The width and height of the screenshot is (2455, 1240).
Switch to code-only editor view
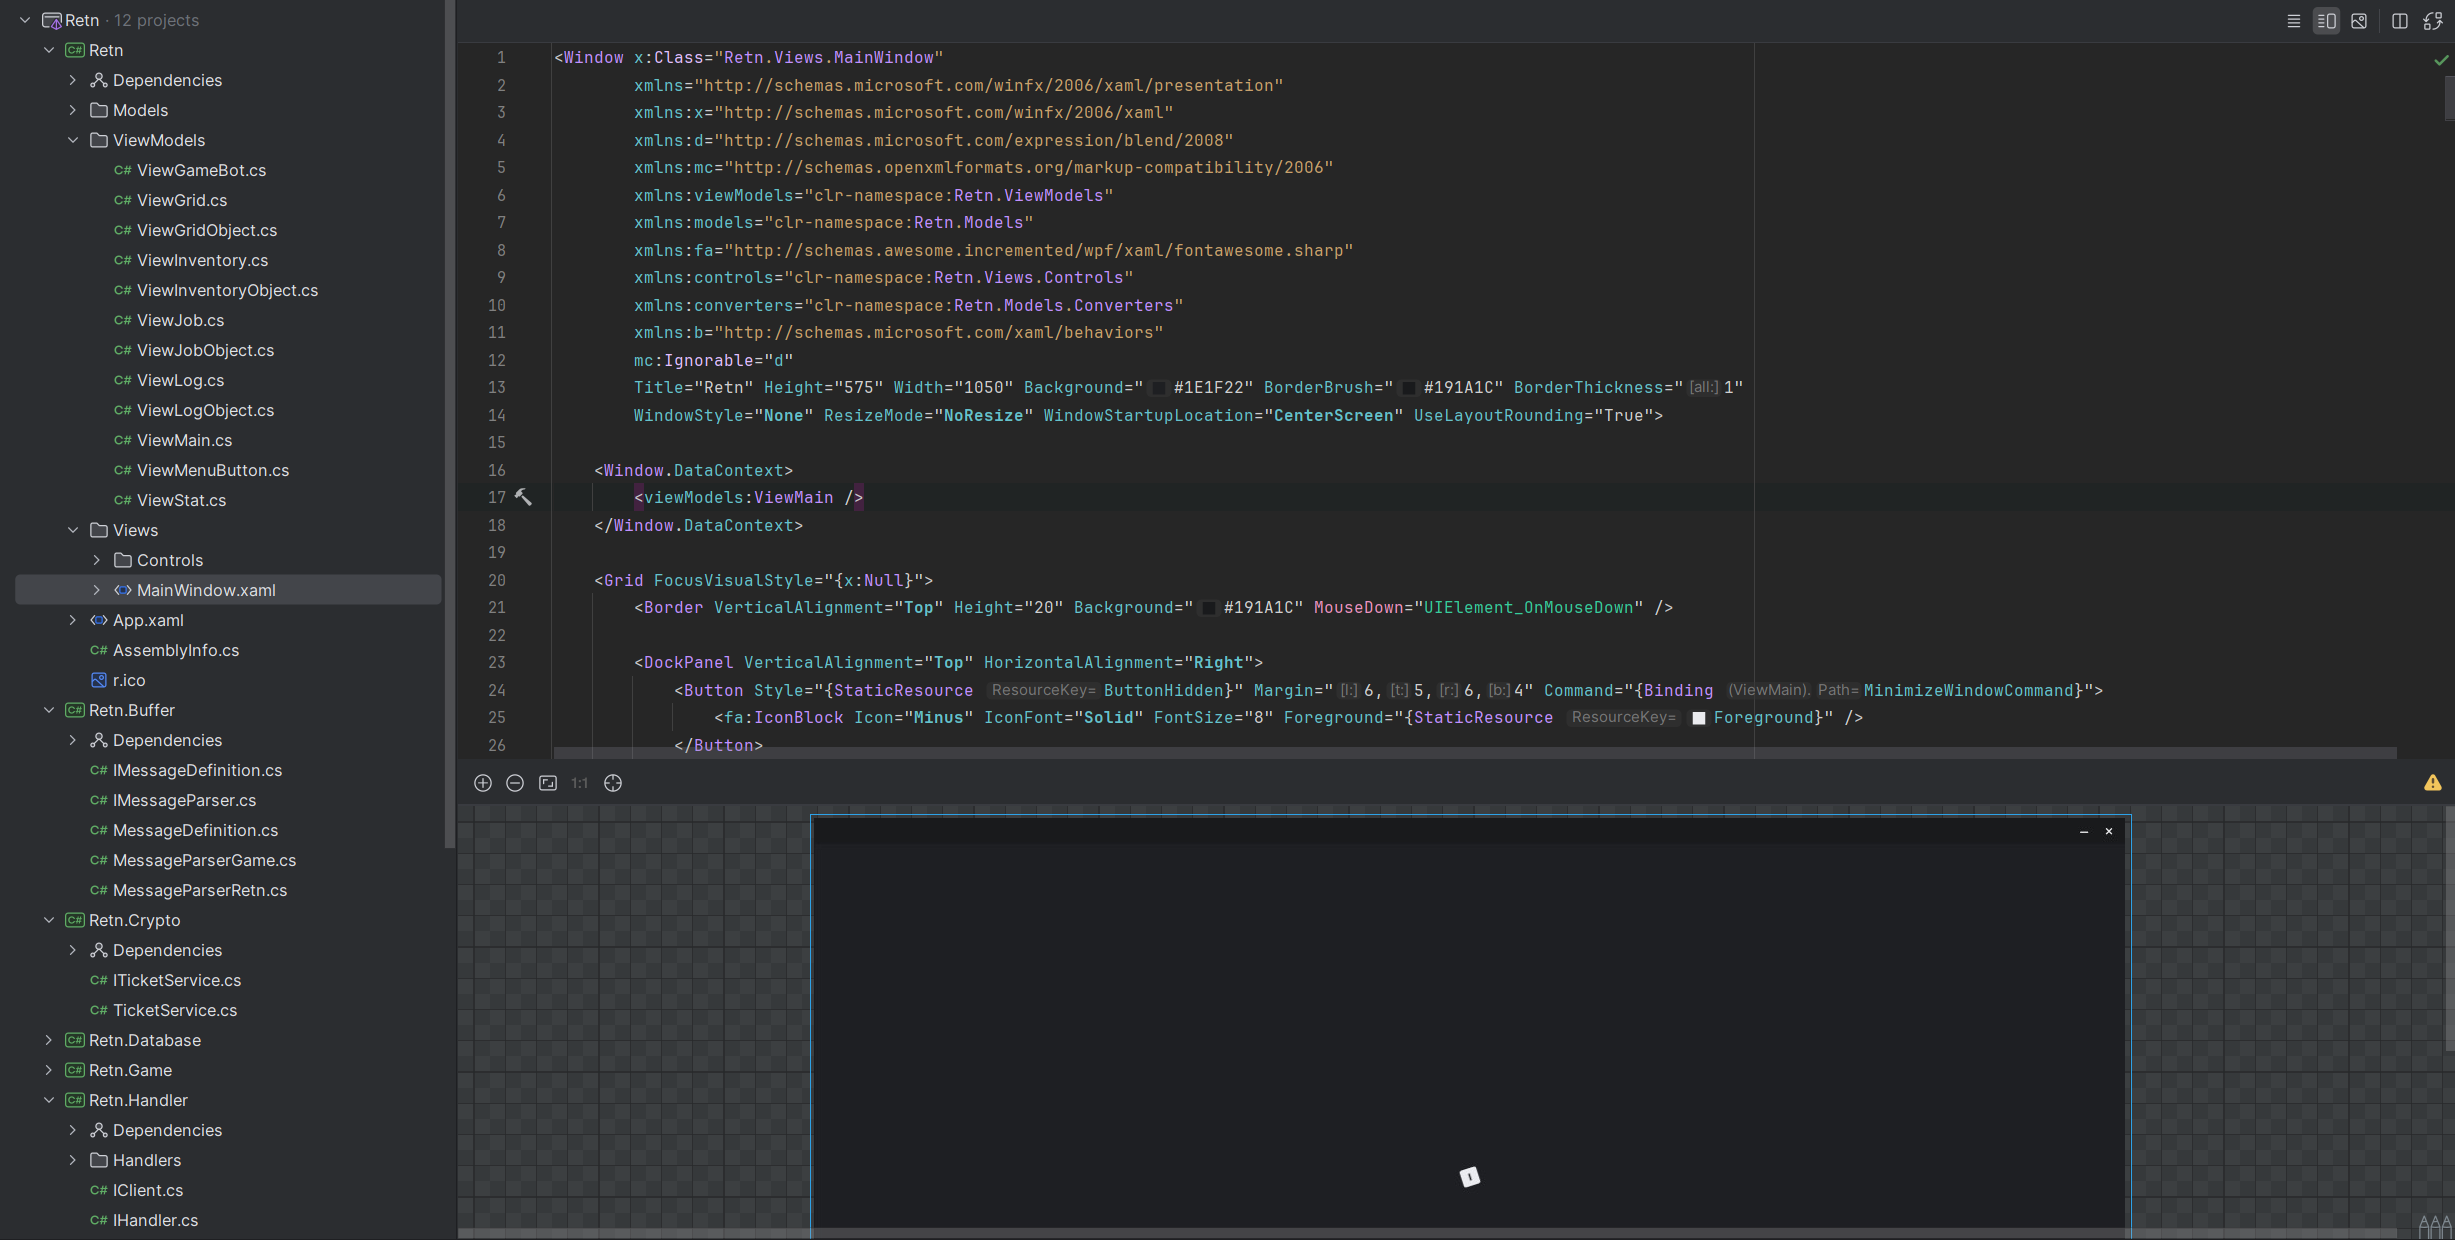click(2293, 20)
